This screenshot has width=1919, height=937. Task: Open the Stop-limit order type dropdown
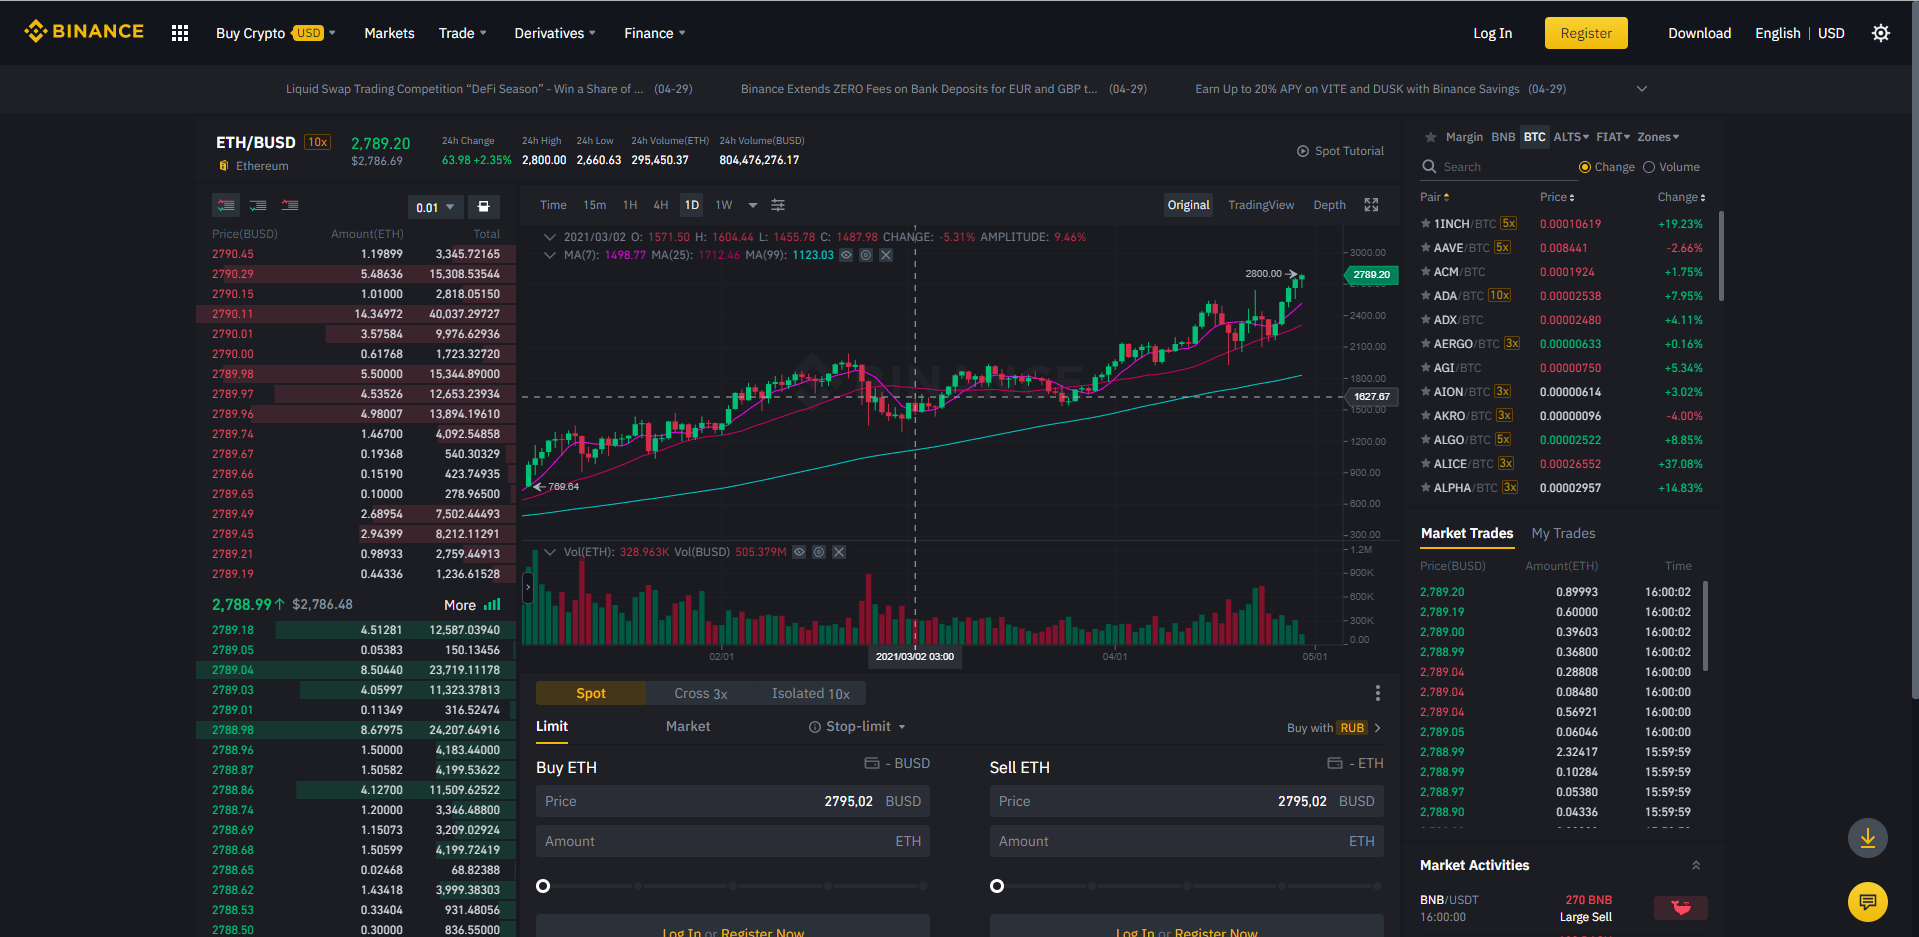coord(857,727)
